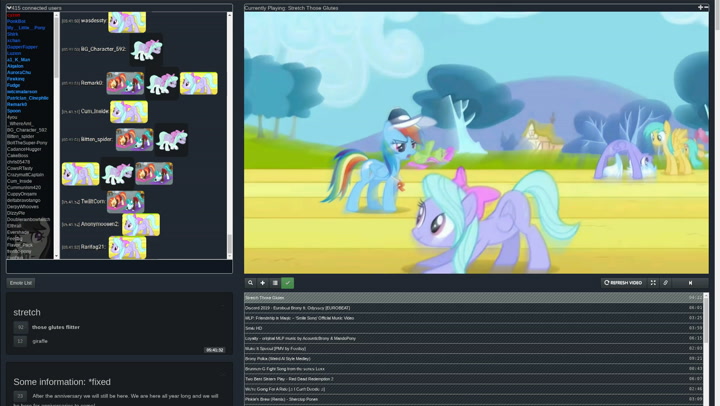Select 'Two Best Sisters Play' playlist entry

[473, 379]
